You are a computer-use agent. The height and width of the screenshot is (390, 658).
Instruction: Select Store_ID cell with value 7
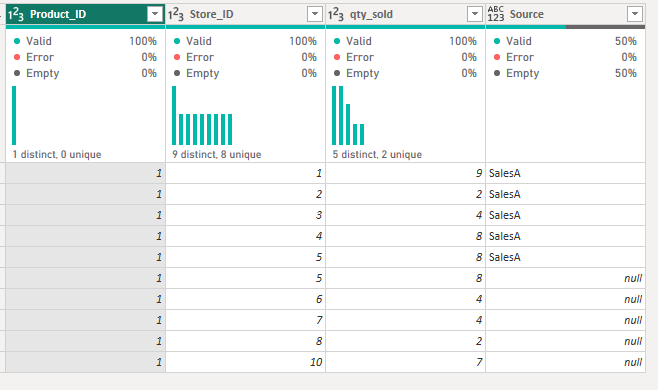(245, 320)
